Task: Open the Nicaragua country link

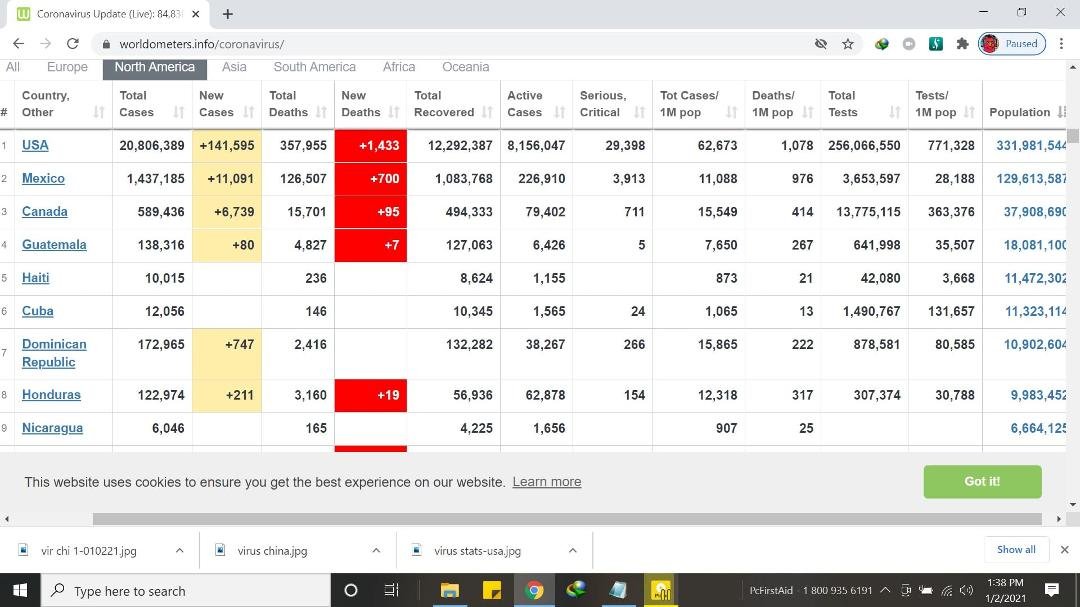Action: pos(52,428)
